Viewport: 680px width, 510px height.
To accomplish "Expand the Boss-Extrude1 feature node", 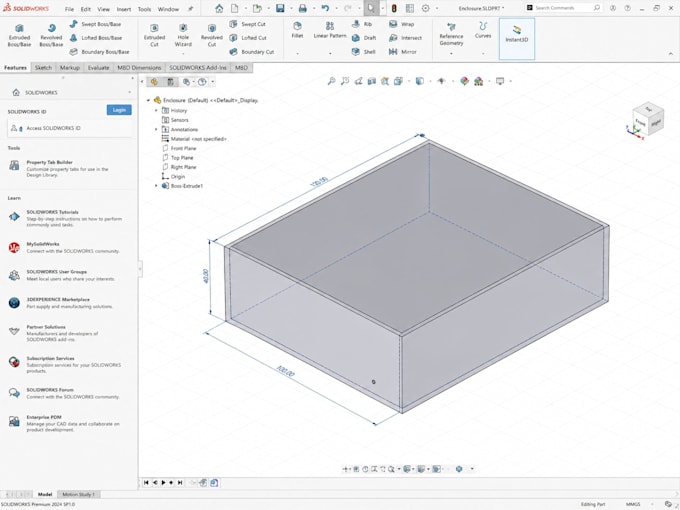I will 157,186.
